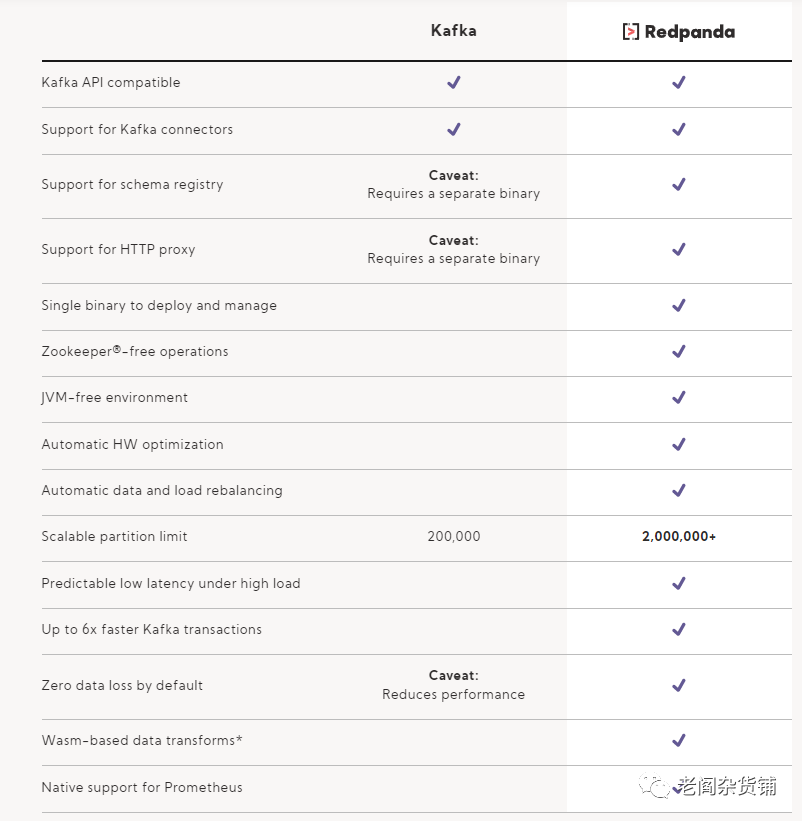Click Kafka's checkmark for Kafka API compatible
This screenshot has height=821, width=802.
pos(454,82)
